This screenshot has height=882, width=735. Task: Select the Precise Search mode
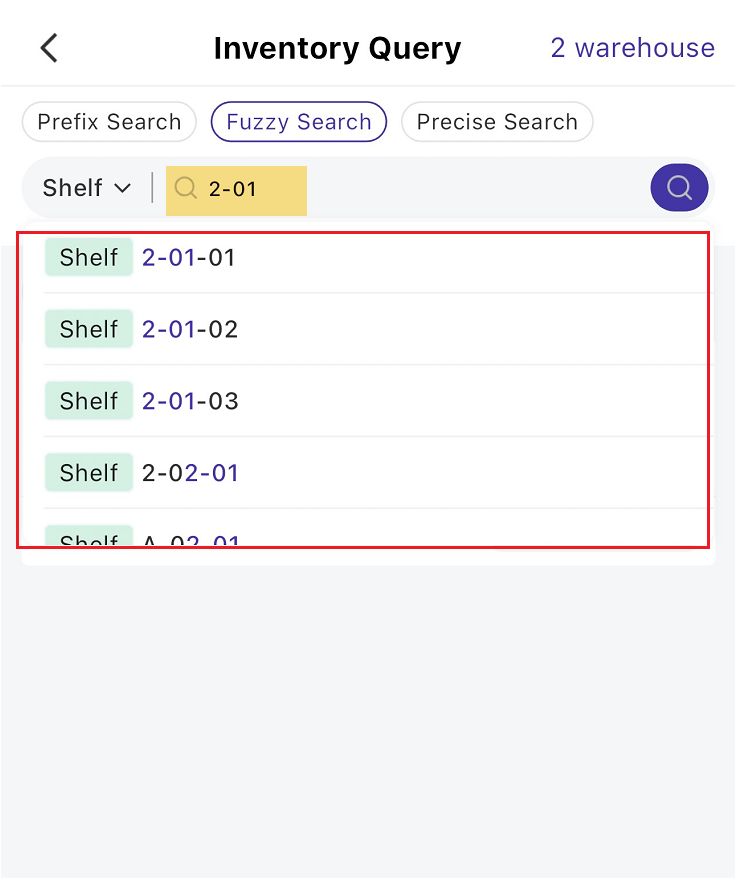pos(497,122)
